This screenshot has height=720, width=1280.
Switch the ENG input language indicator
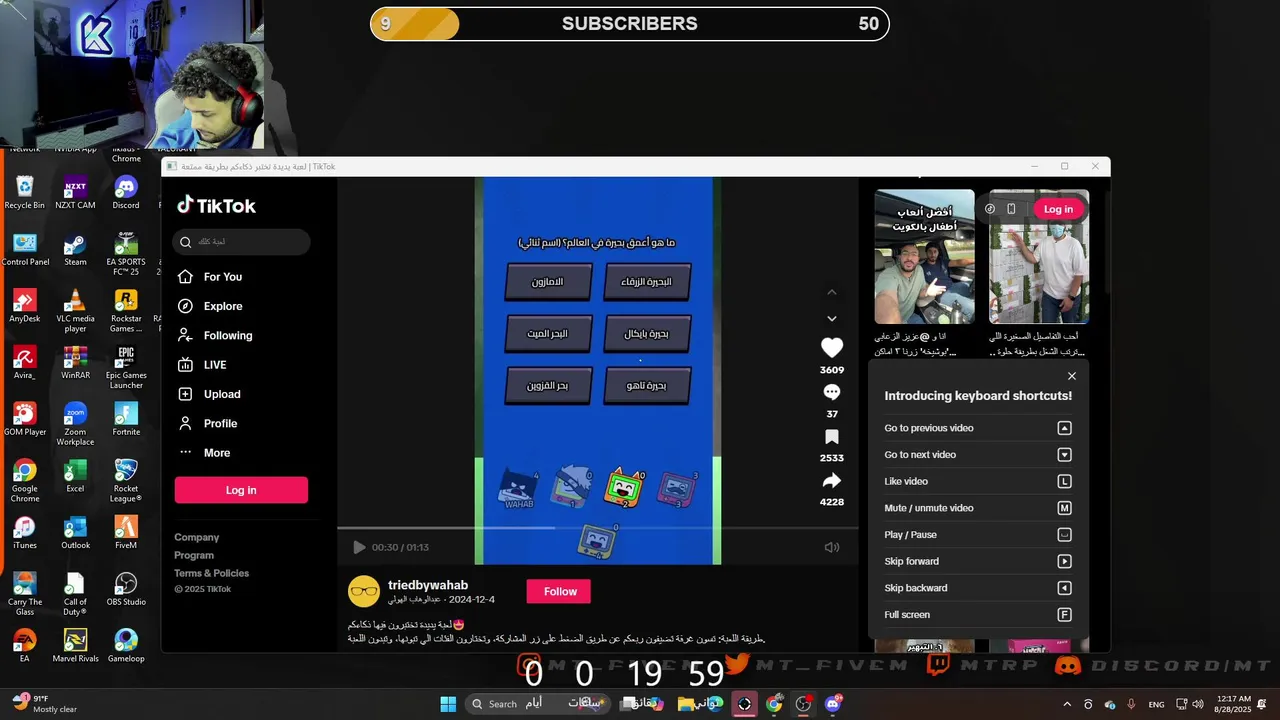coord(1156,704)
